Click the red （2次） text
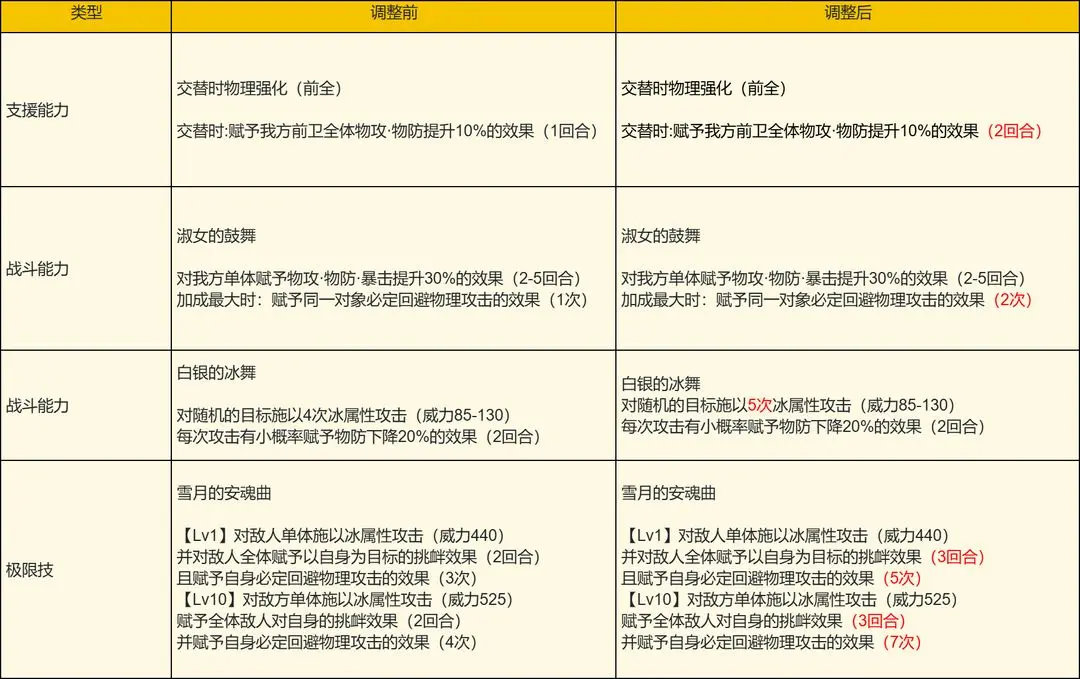The width and height of the screenshot is (1080, 679). [x=1012, y=300]
